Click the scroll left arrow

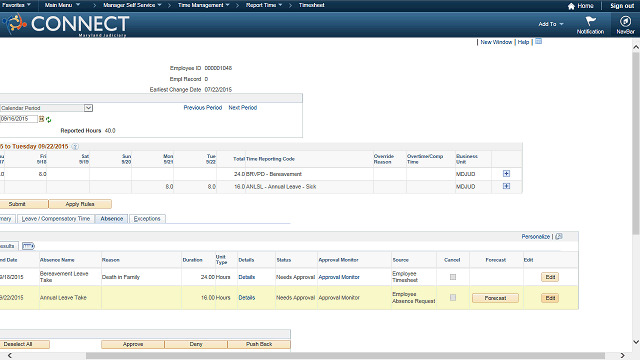coord(9,356)
